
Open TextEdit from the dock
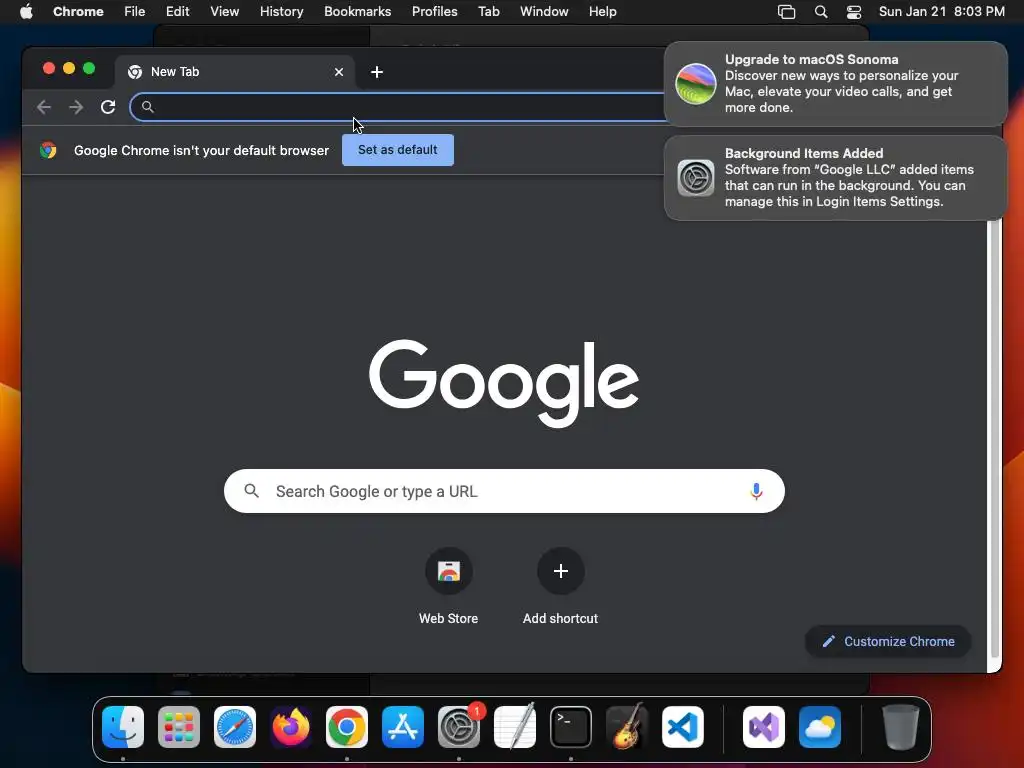point(515,727)
